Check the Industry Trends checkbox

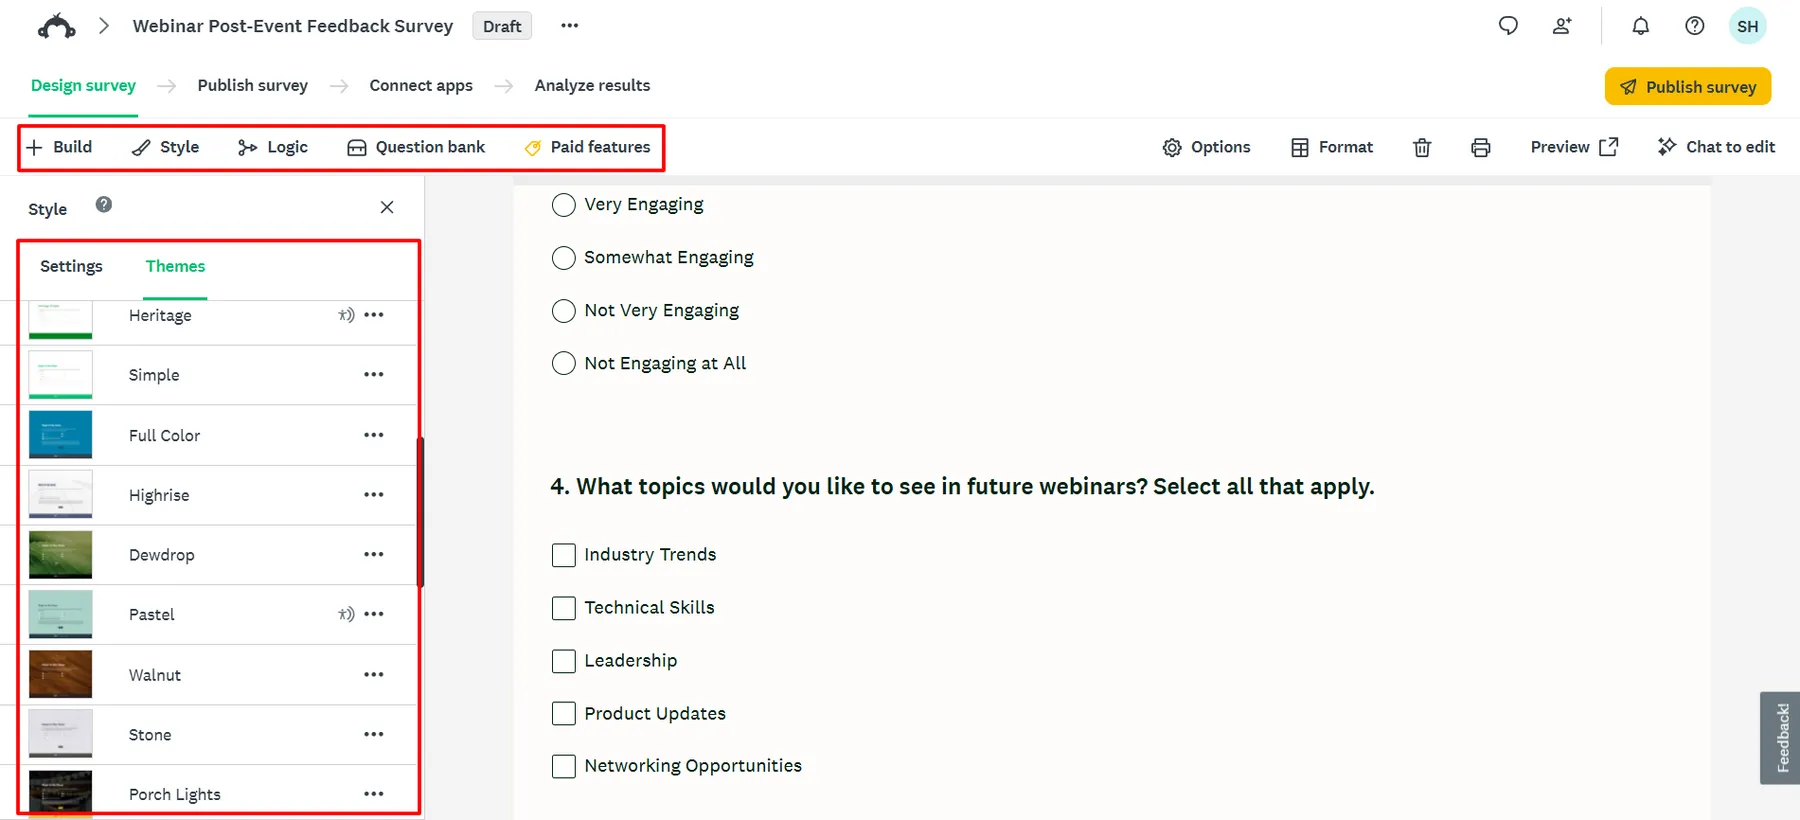coord(564,555)
